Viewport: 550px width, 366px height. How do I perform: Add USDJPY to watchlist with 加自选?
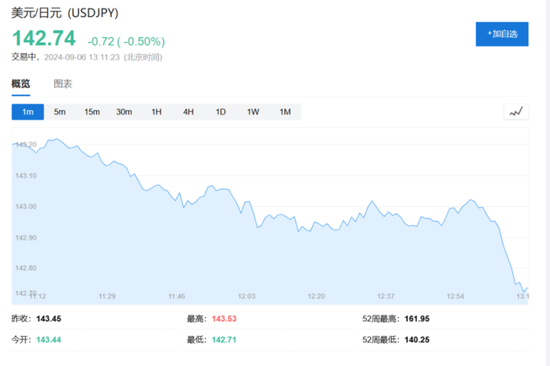pyautogui.click(x=502, y=34)
